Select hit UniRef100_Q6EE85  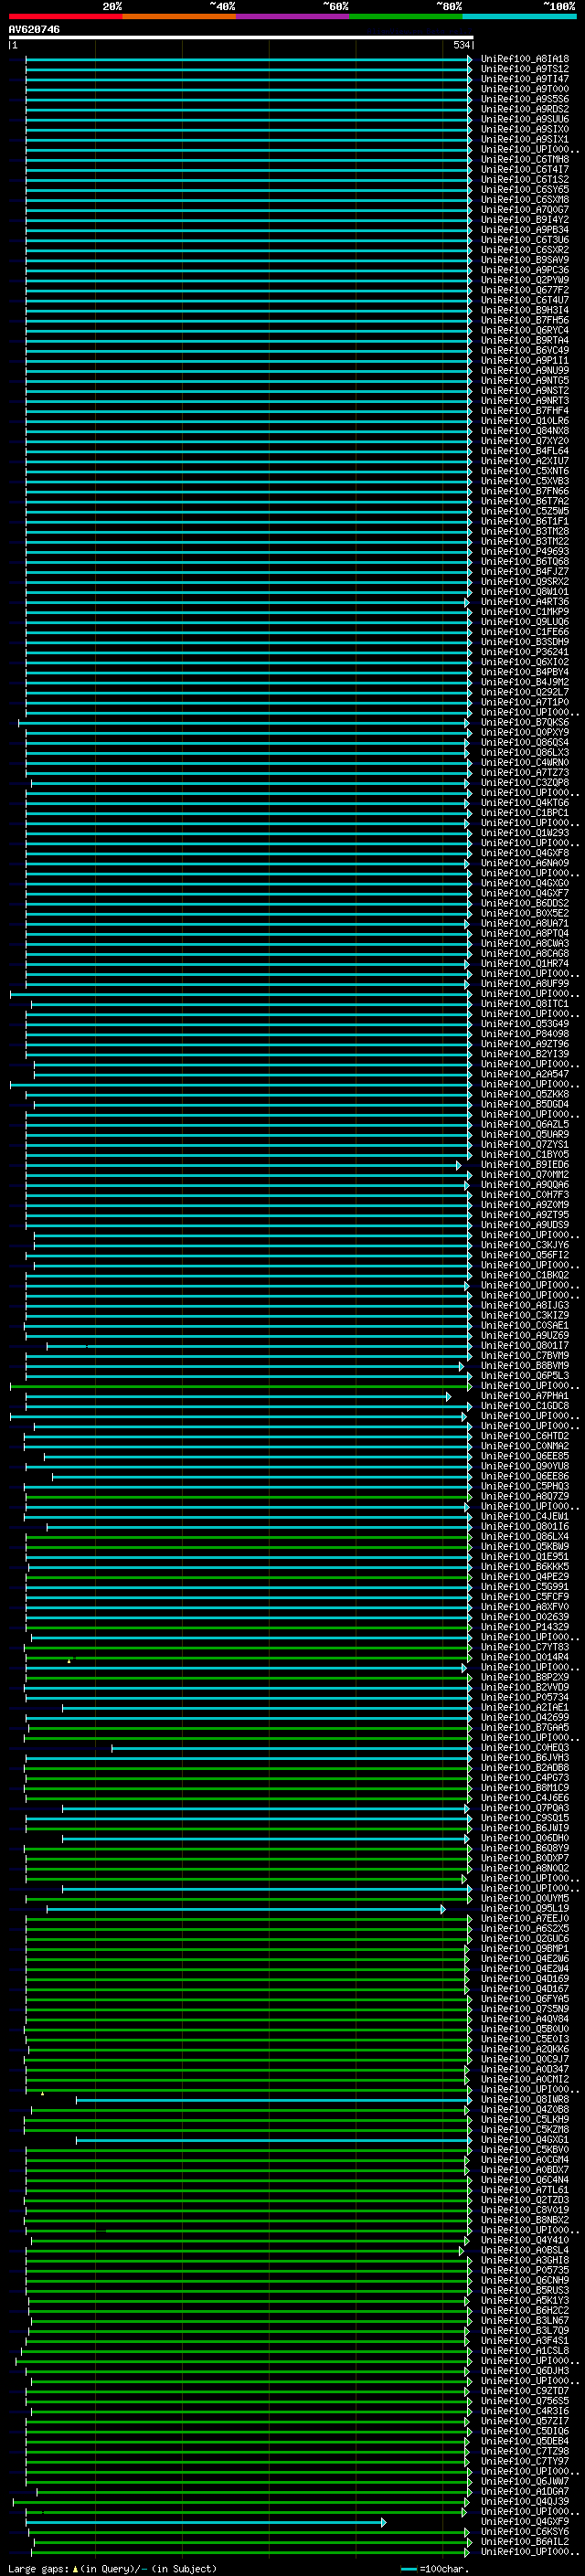pyautogui.click(x=525, y=1457)
